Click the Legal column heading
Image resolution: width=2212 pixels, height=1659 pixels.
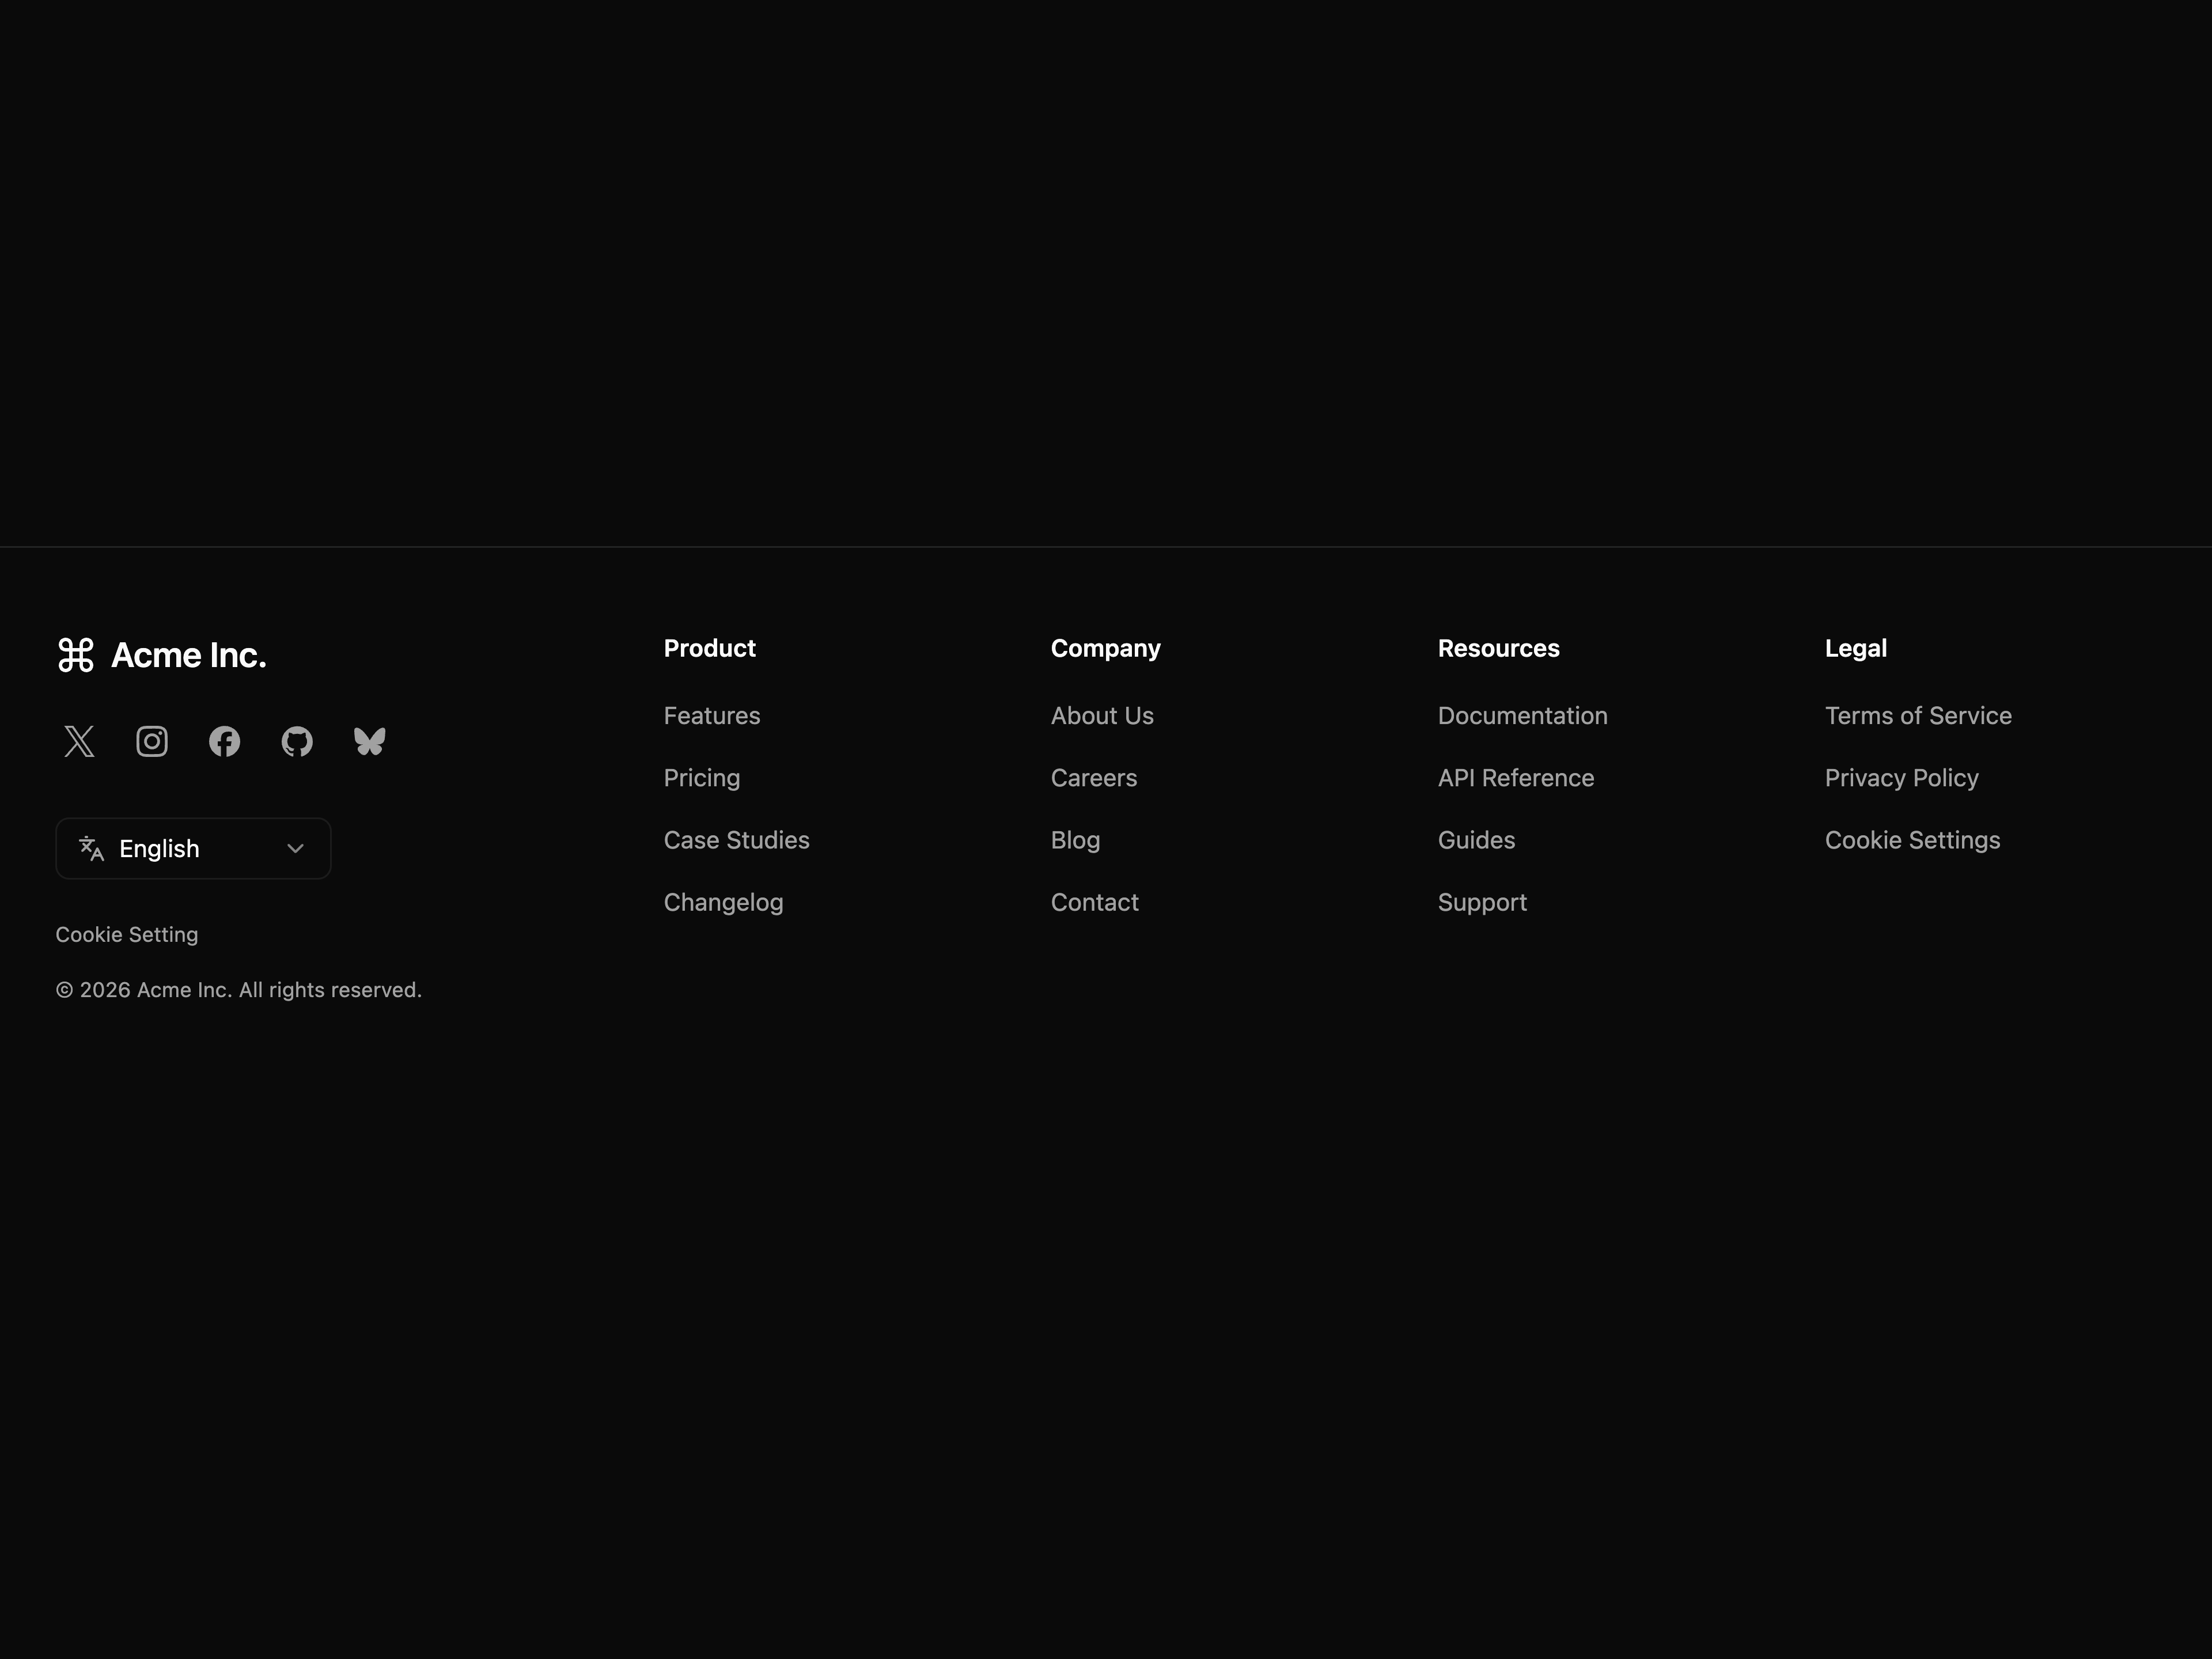click(1856, 648)
